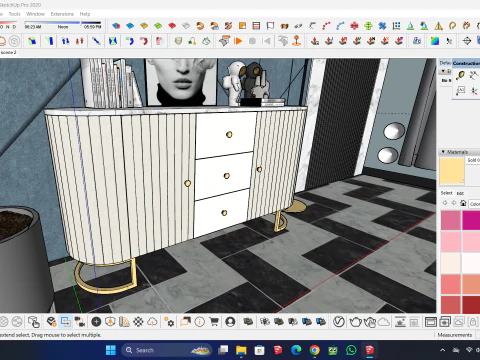The image size is (480, 360).
Task: Click the green cross-shaped toolbar icon
Action: 368,26
